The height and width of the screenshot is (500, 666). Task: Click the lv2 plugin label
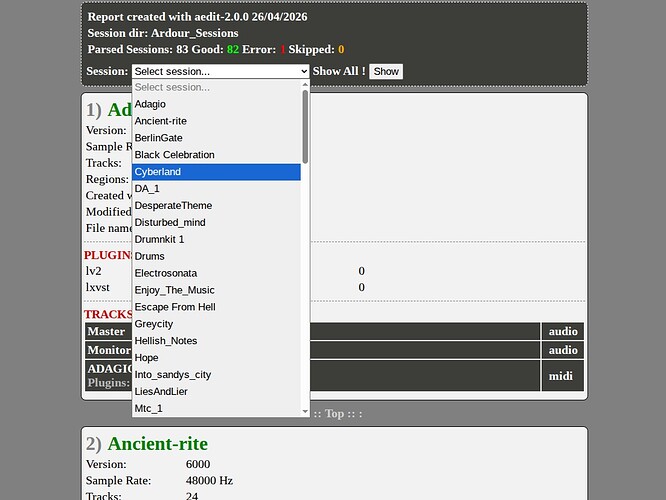[93, 271]
